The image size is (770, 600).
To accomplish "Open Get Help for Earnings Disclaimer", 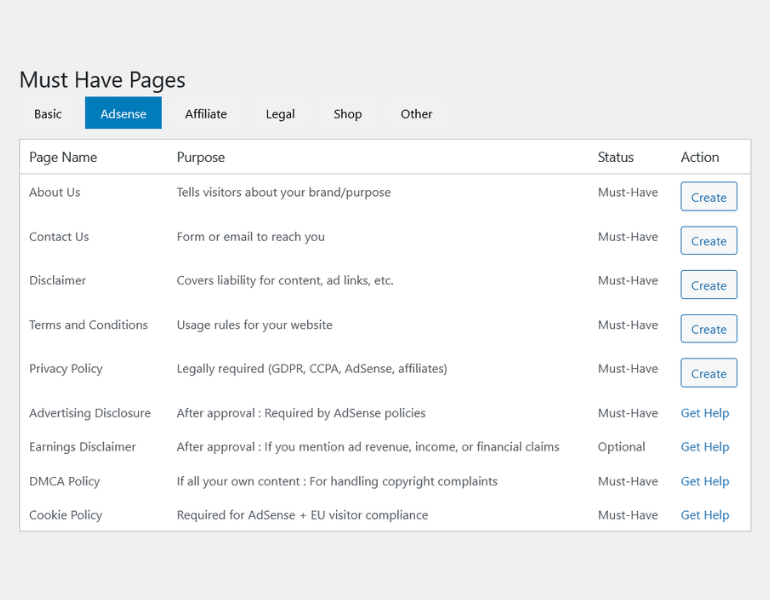I will 705,447.
